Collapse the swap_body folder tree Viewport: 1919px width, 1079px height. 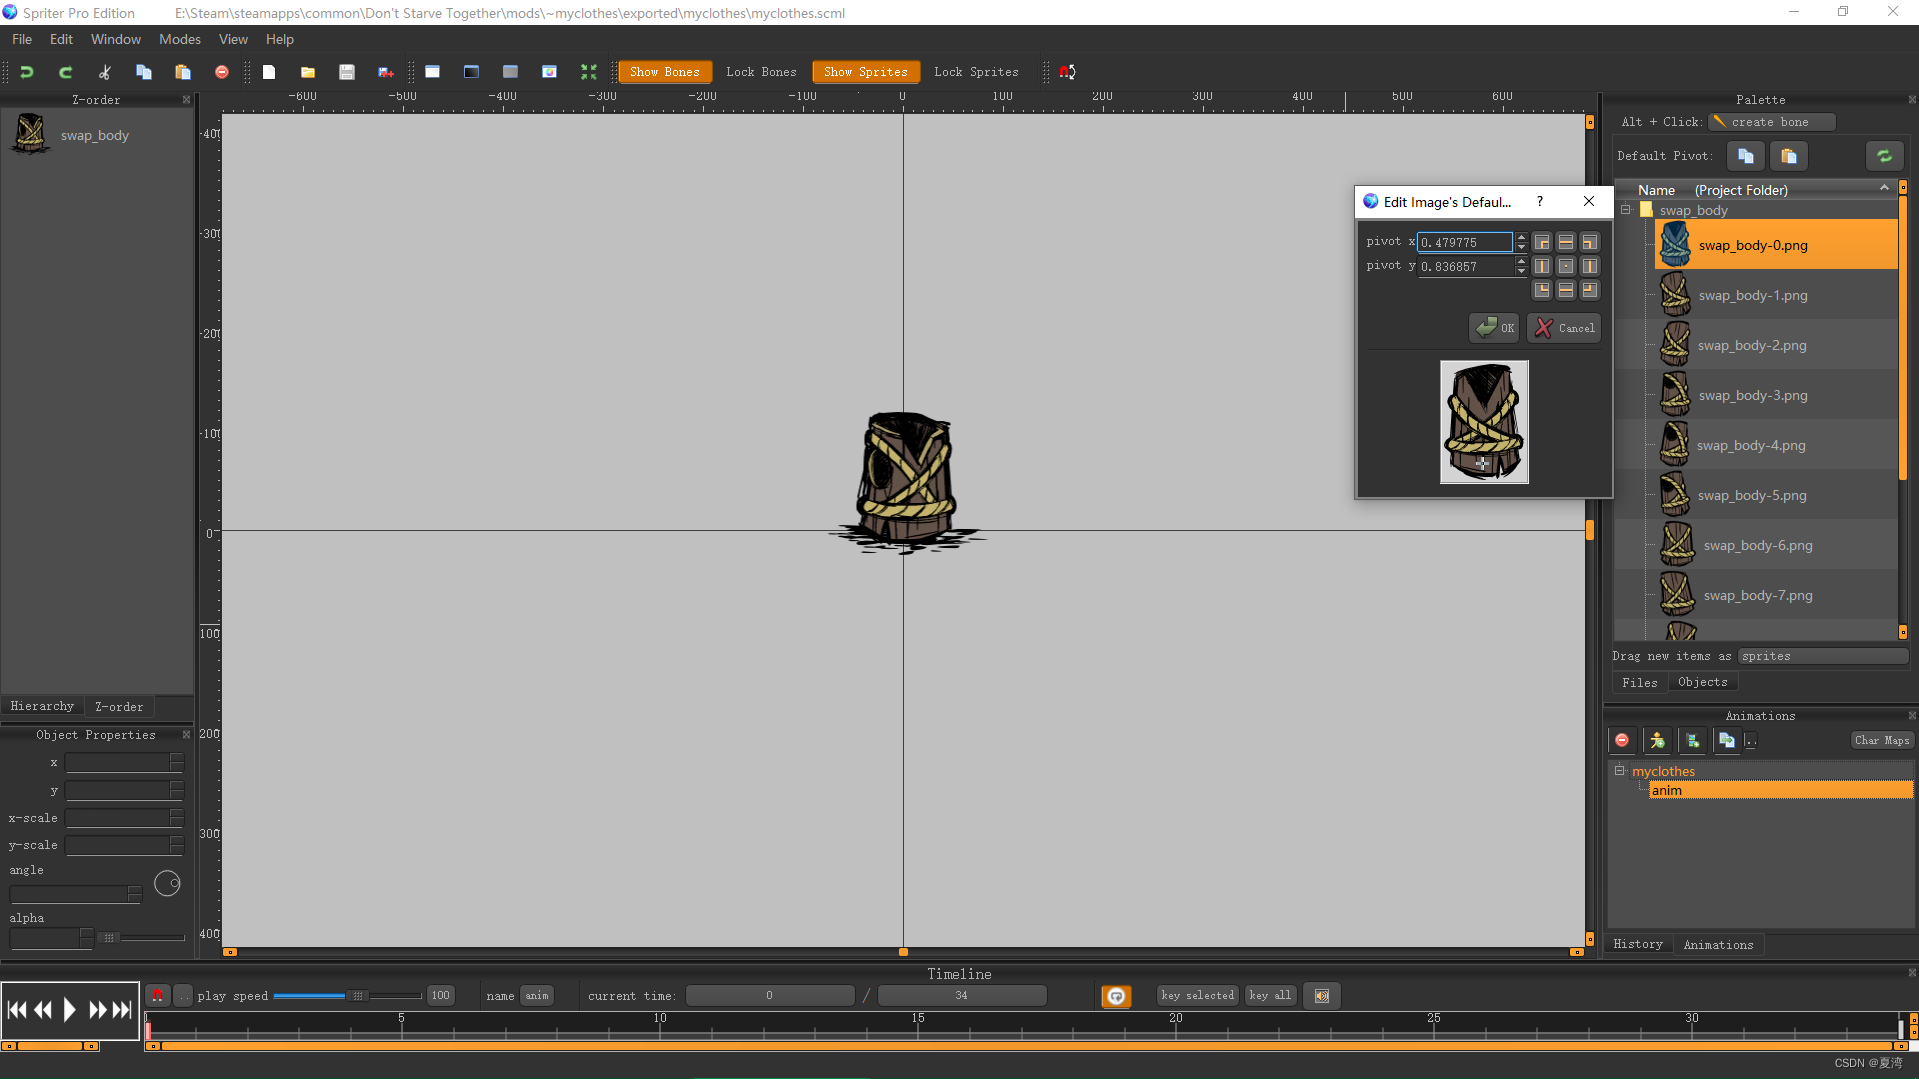[1626, 210]
